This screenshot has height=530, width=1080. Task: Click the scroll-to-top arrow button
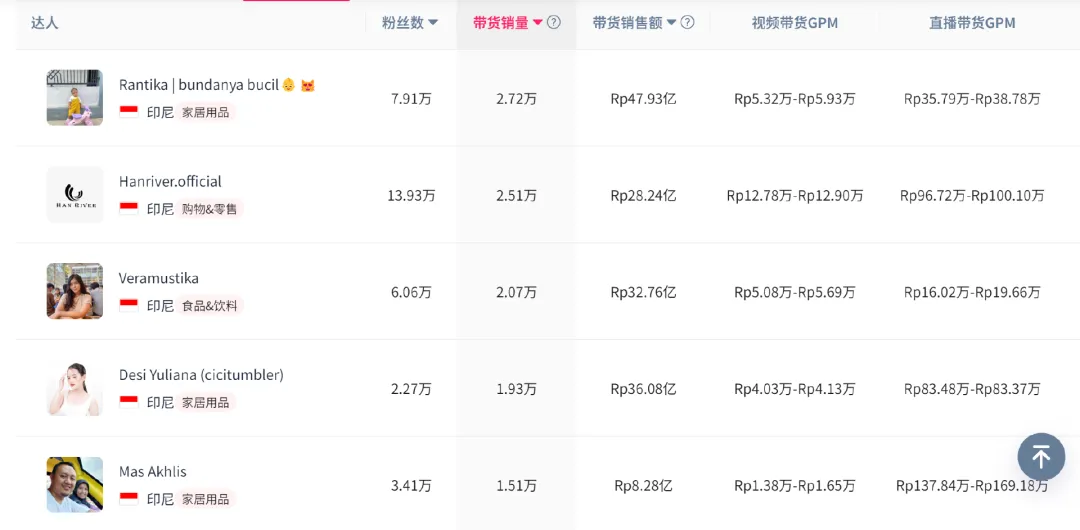[1041, 456]
